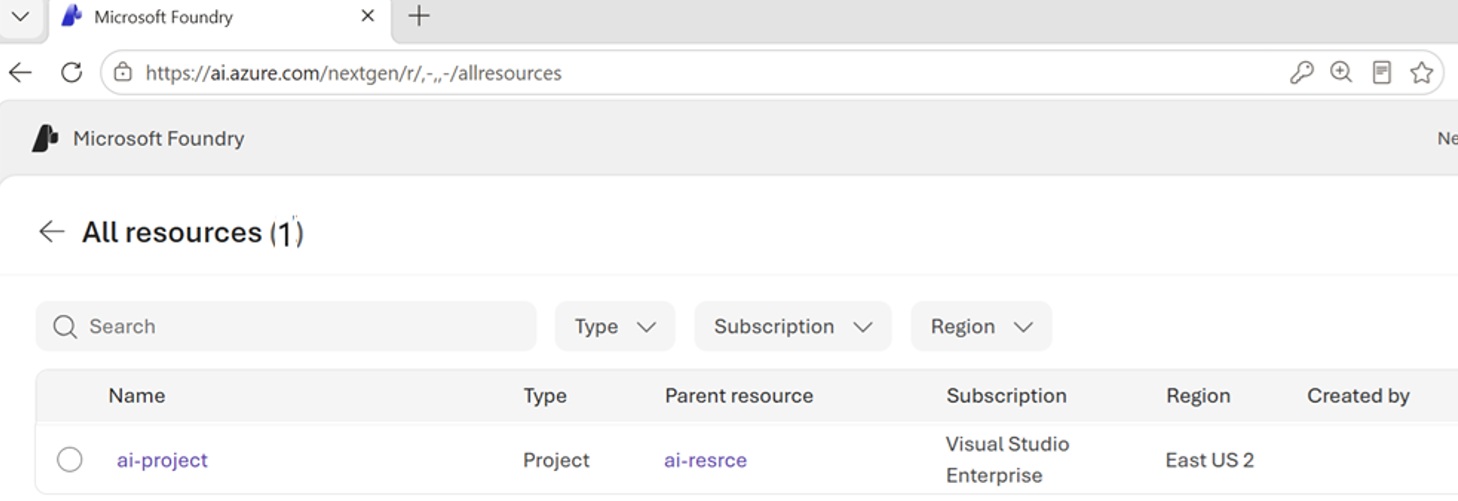Click the Region column header
This screenshot has height=501, width=1458.
(1198, 396)
